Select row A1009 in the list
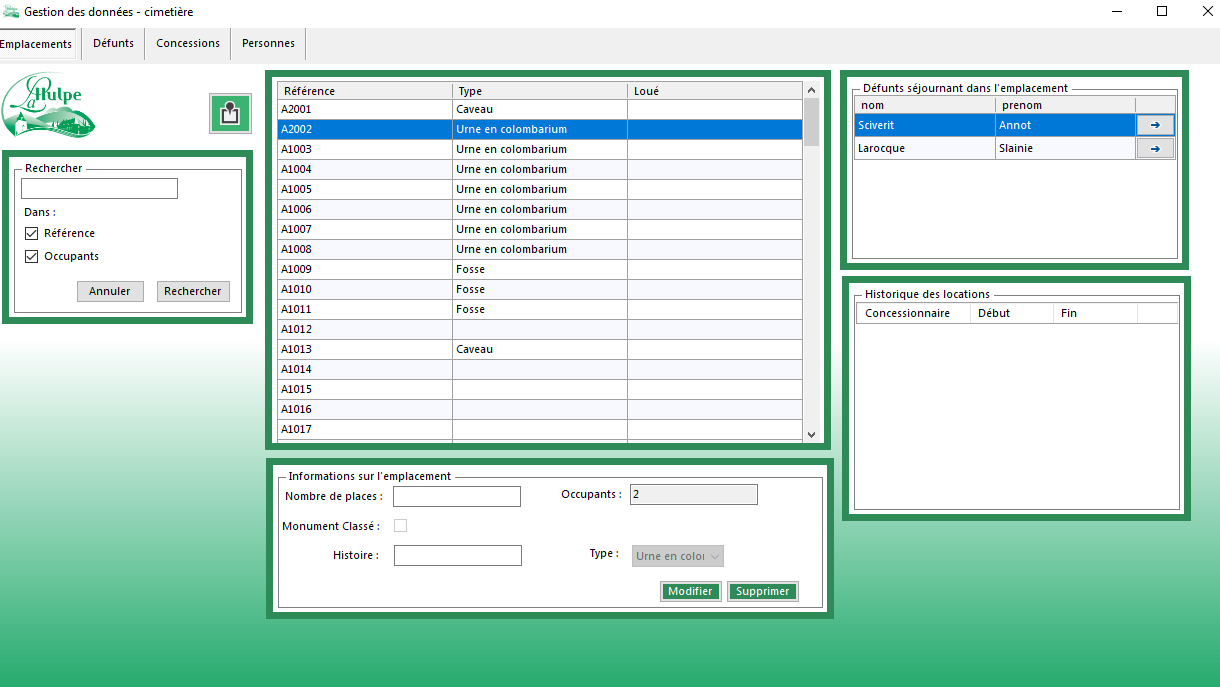This screenshot has width=1220, height=687. tap(364, 269)
